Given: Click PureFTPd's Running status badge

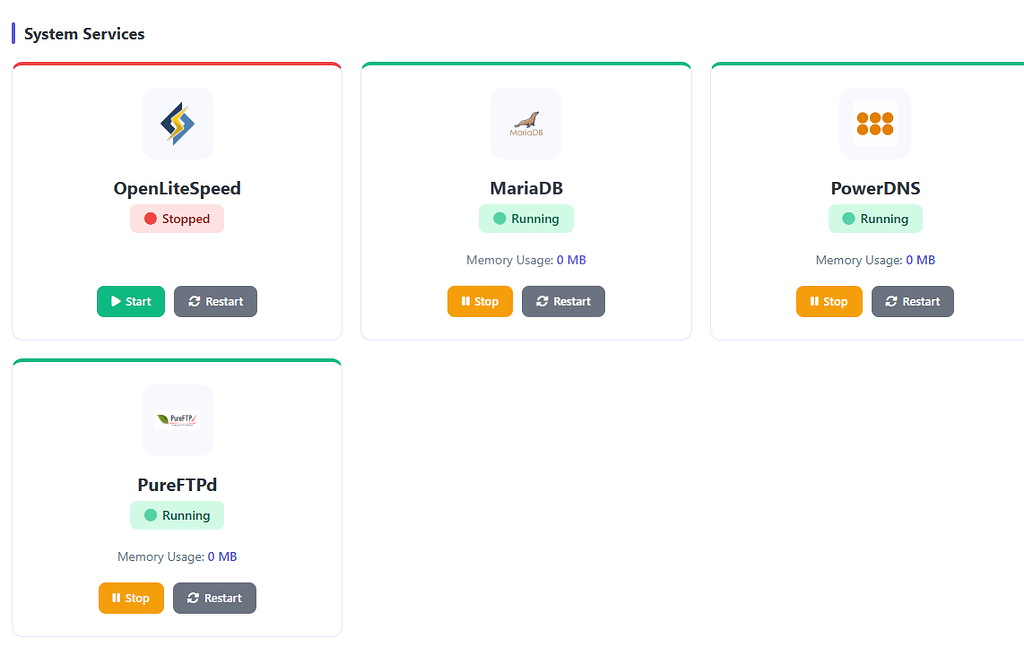Looking at the screenshot, I should click(x=177, y=516).
